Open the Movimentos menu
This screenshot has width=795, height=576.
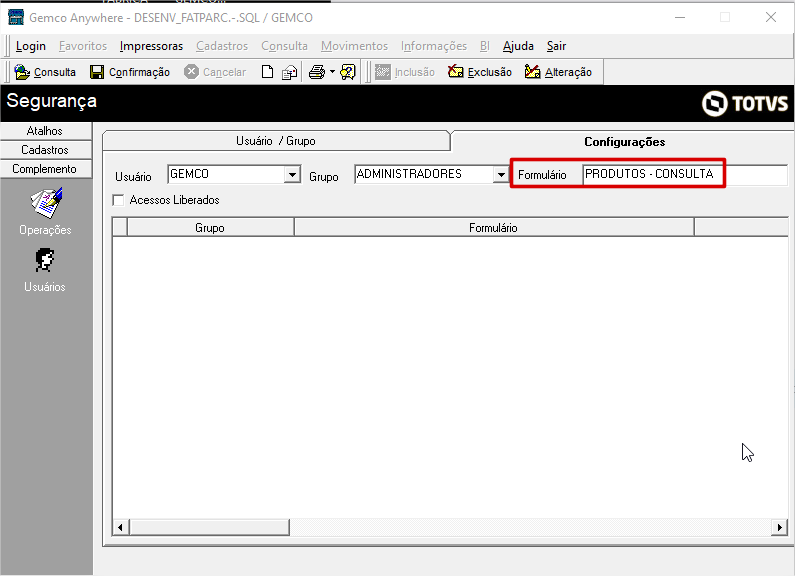[x=354, y=46]
